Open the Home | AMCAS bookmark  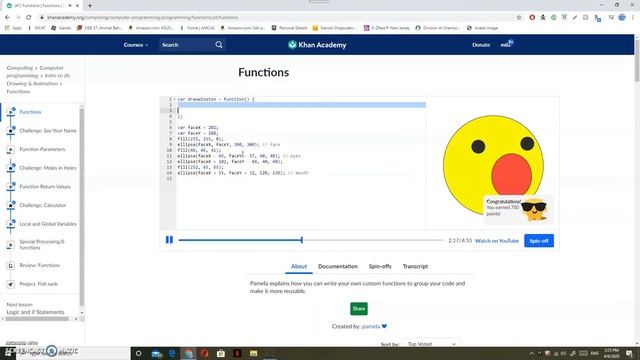197,28
